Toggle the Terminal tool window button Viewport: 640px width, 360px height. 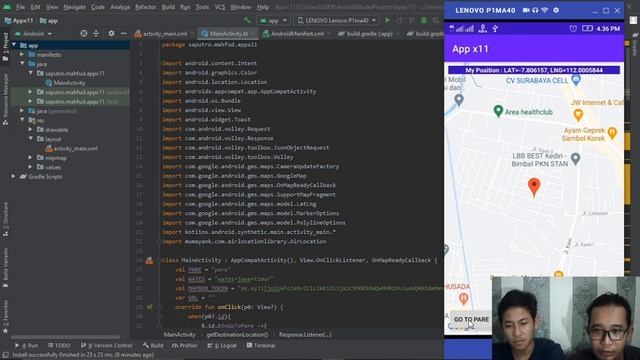coord(260,345)
